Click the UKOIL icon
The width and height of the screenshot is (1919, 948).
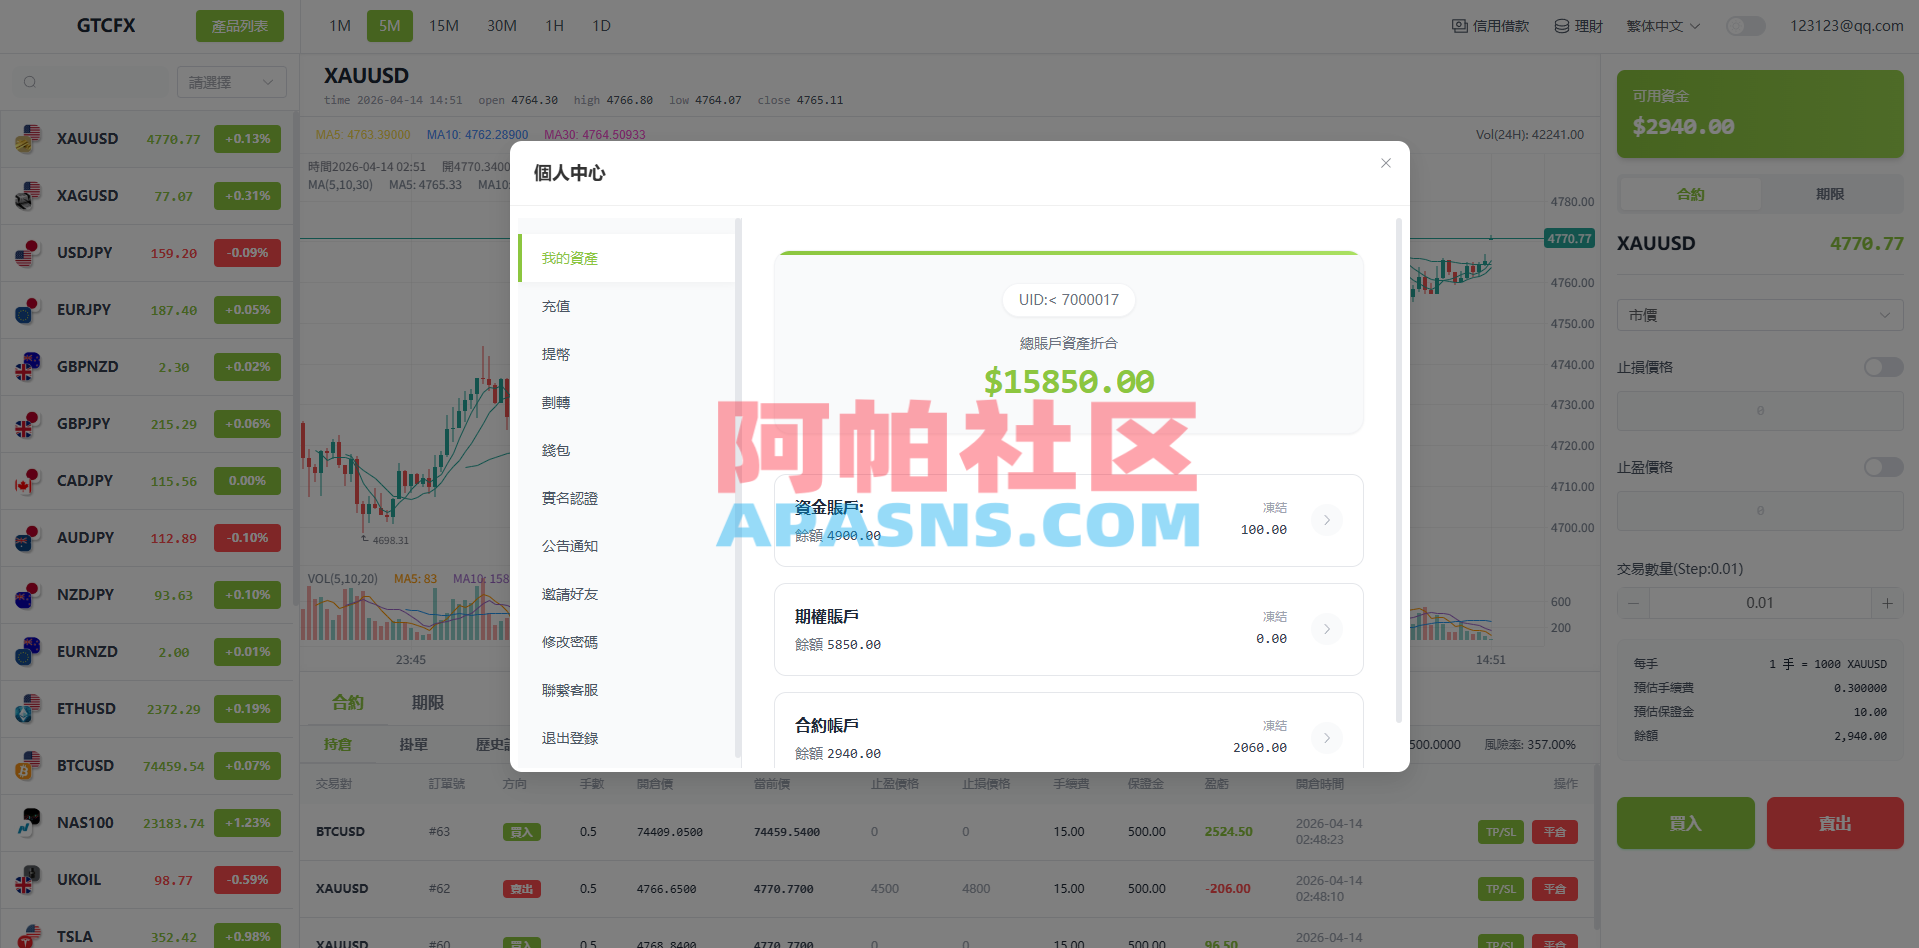(28, 880)
